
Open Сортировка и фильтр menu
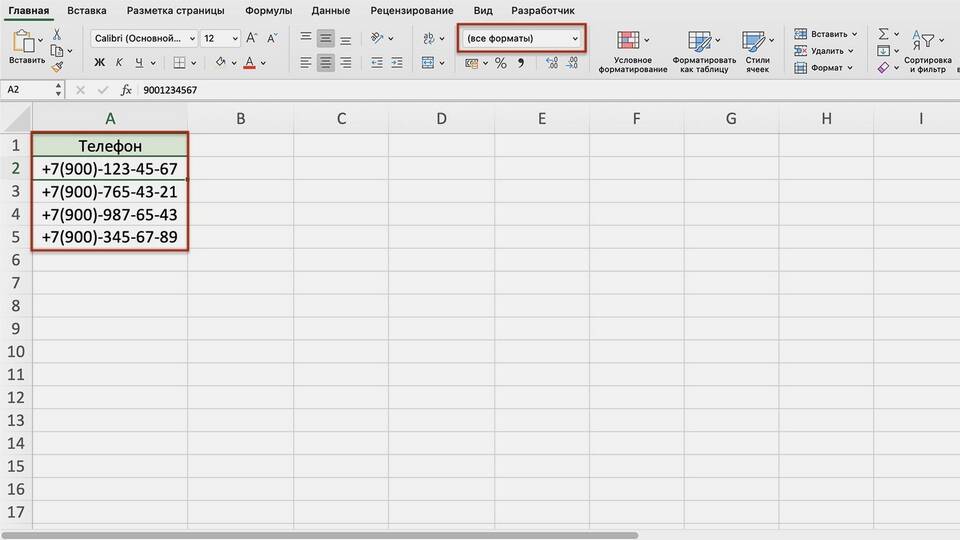tap(928, 51)
